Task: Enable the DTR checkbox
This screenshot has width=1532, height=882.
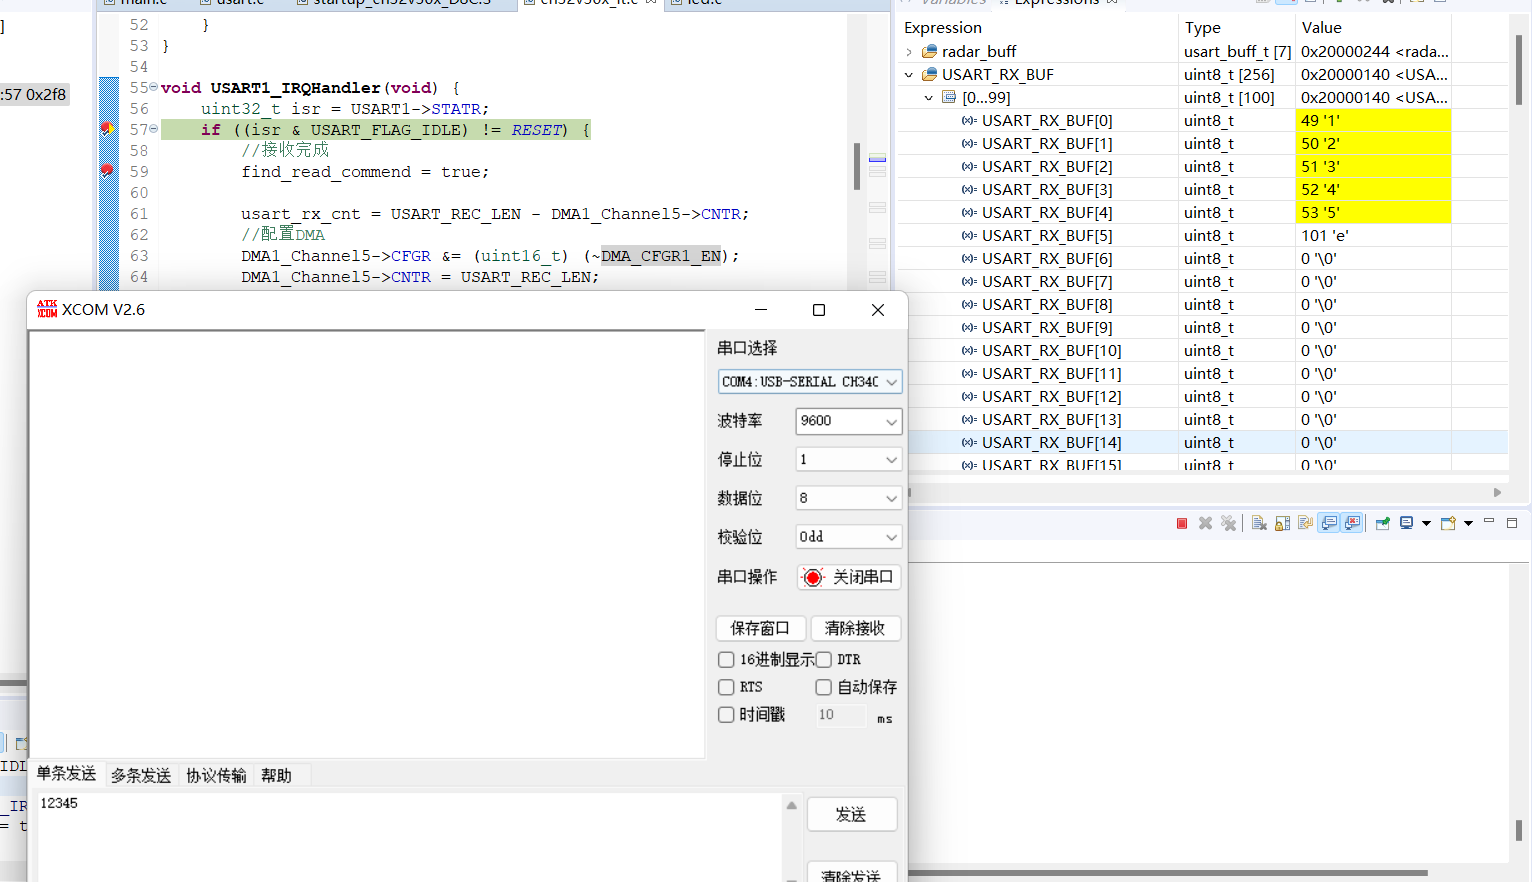Action: click(822, 659)
